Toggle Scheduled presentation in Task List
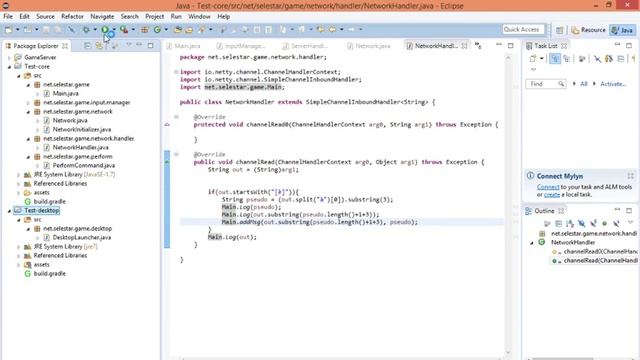Viewport: 640px width, 360px height. click(567, 59)
